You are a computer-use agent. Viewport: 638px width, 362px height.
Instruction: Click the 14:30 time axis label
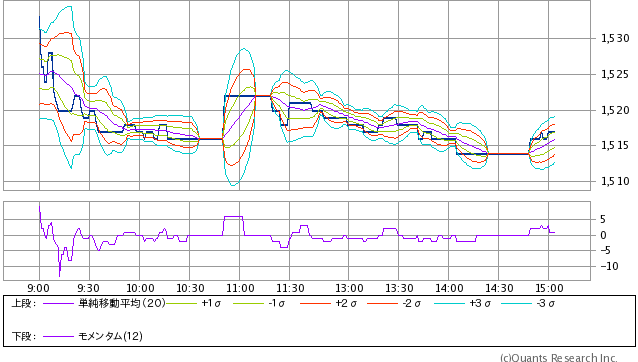click(499, 288)
